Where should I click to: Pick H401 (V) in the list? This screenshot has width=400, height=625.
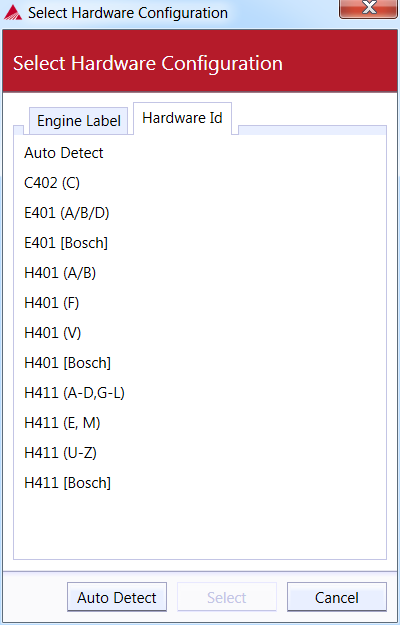tap(53, 333)
